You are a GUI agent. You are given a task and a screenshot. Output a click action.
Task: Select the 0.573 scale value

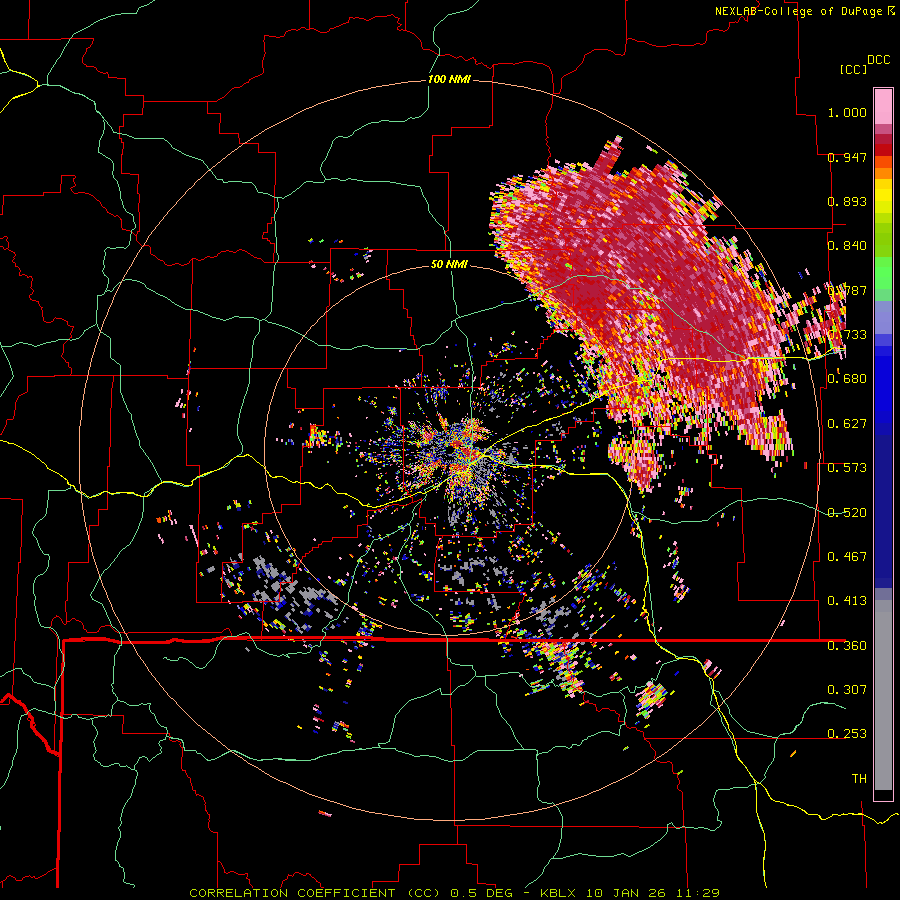click(x=847, y=468)
